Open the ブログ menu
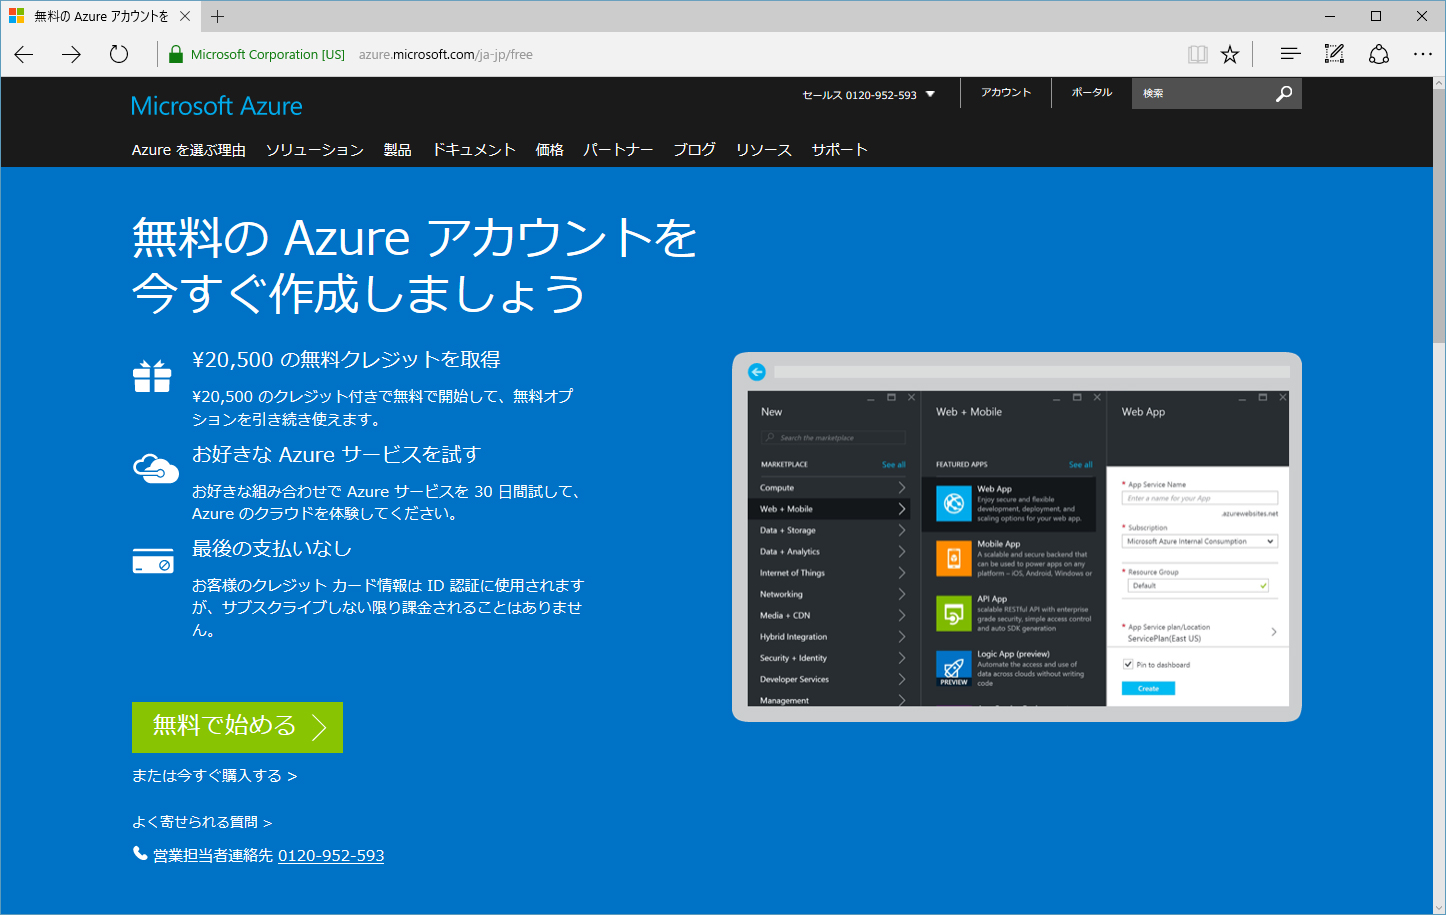 pyautogui.click(x=694, y=150)
